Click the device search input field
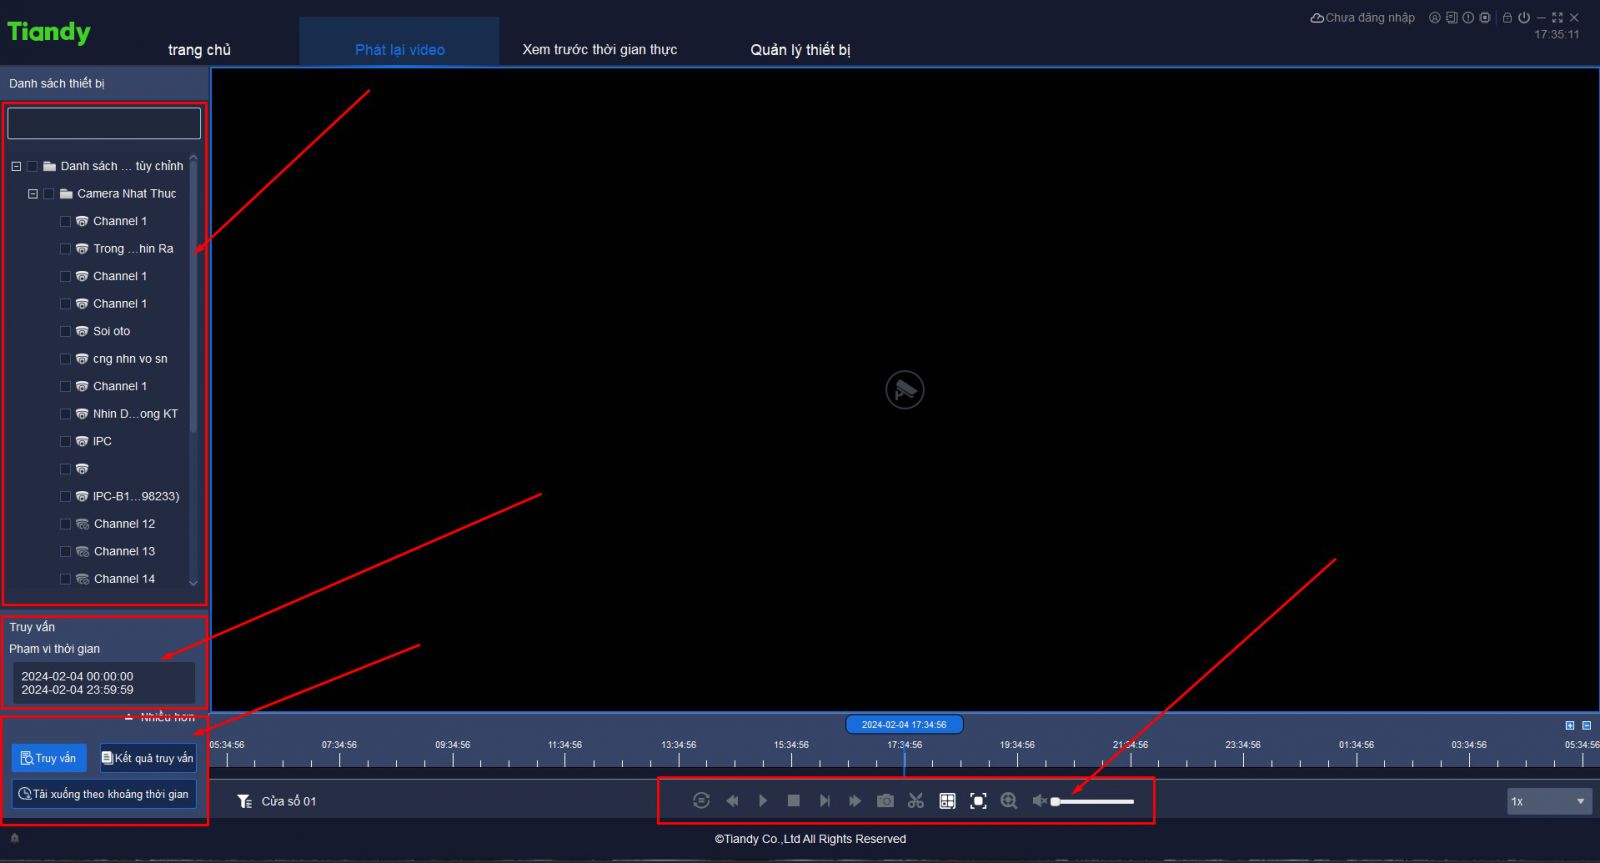 [x=104, y=123]
